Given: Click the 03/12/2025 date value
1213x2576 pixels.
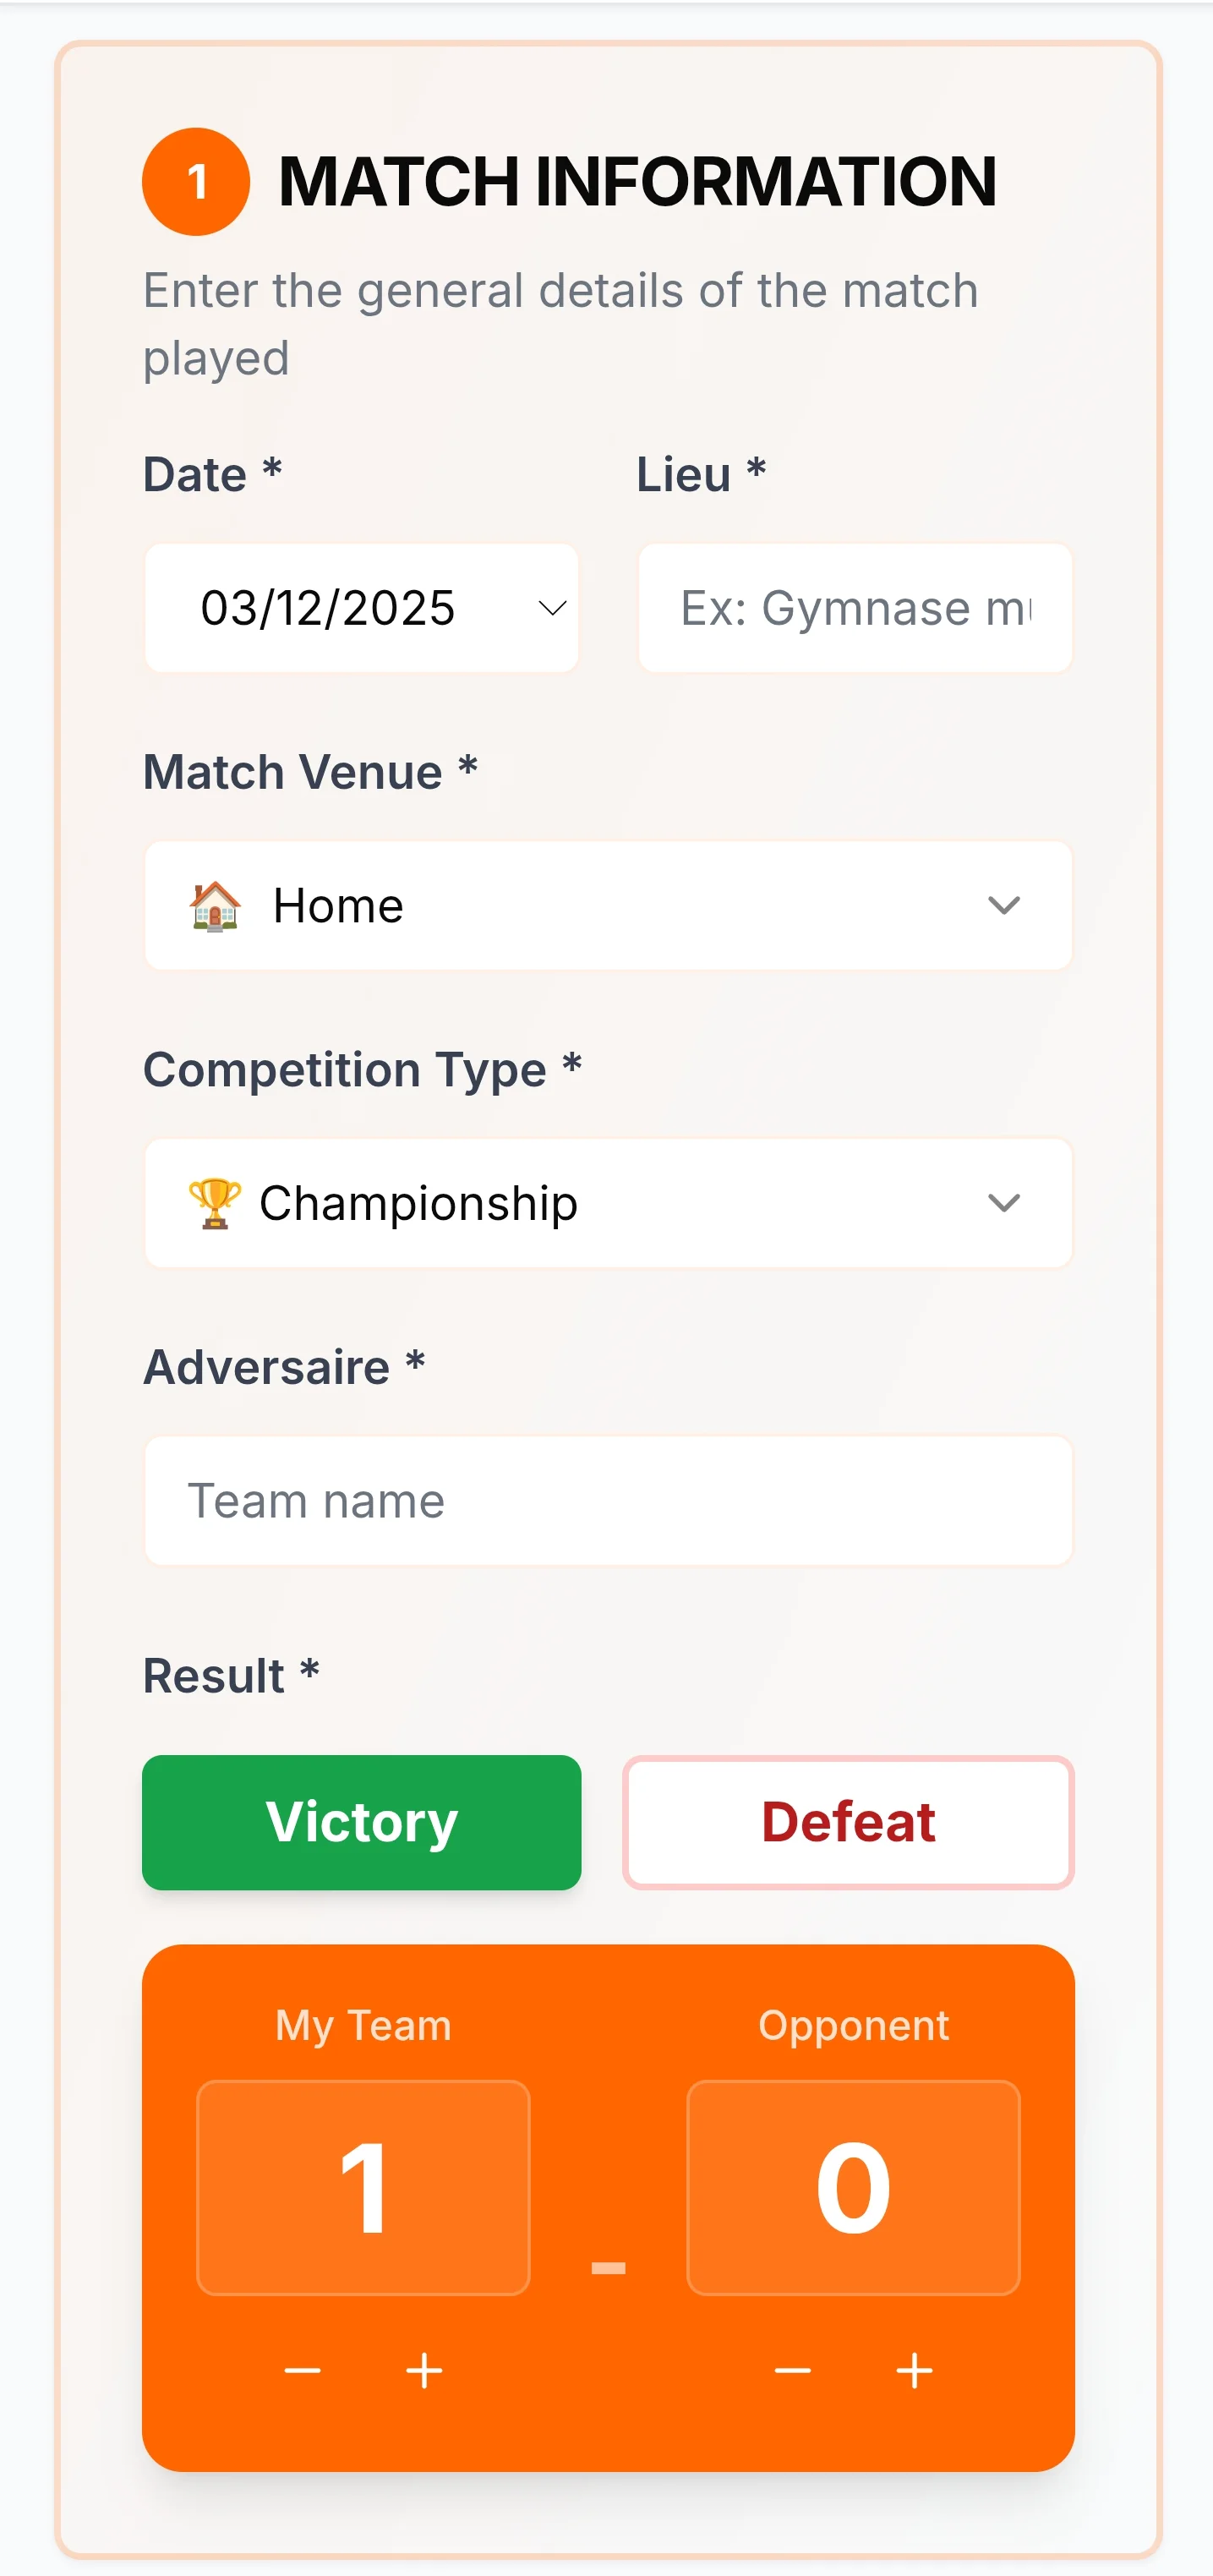Looking at the screenshot, I should (328, 608).
